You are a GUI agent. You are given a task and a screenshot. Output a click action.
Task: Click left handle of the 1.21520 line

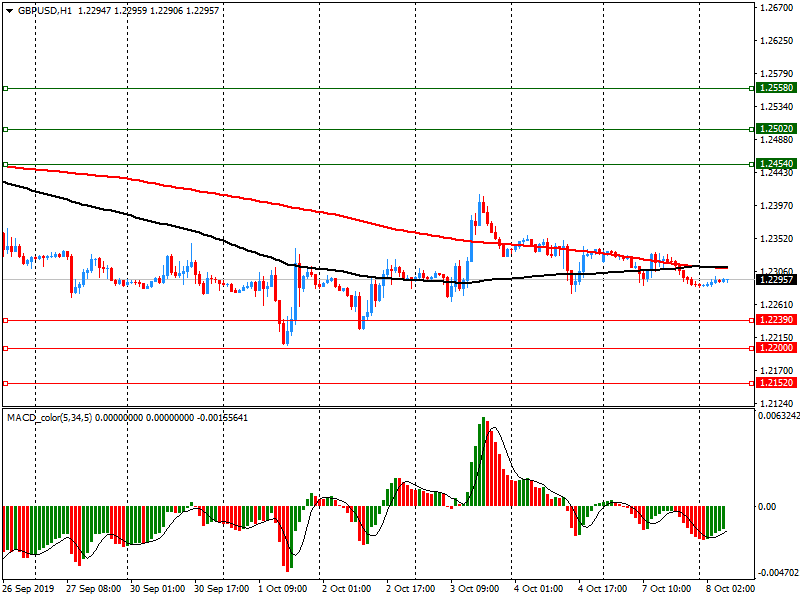(x=5, y=383)
